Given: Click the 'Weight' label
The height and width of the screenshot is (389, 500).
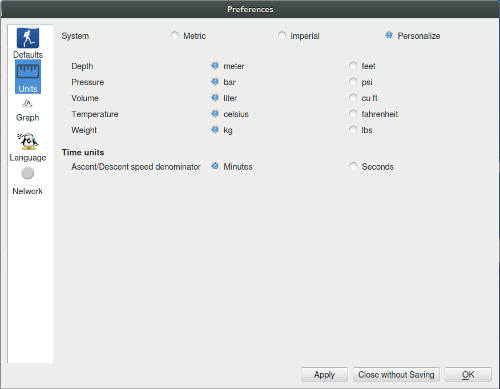Looking at the screenshot, I should [84, 130].
